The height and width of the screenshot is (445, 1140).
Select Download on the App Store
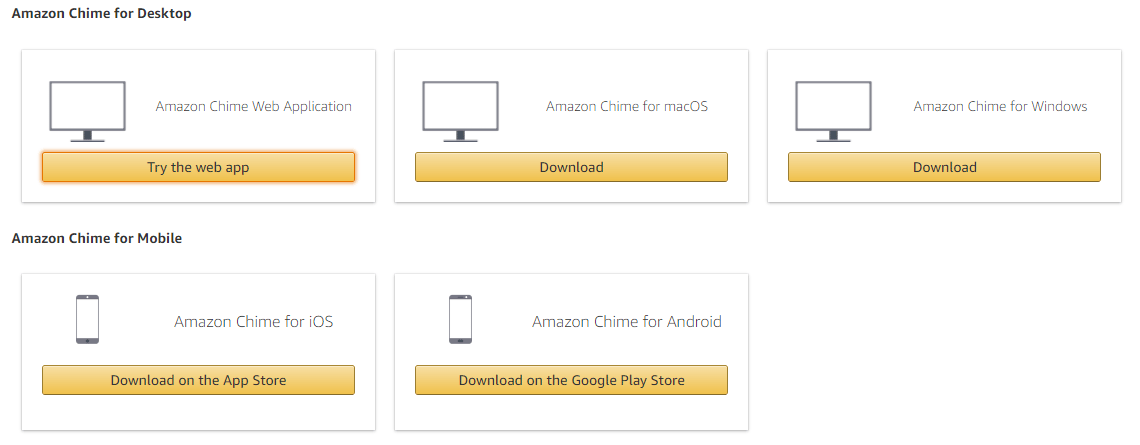198,380
